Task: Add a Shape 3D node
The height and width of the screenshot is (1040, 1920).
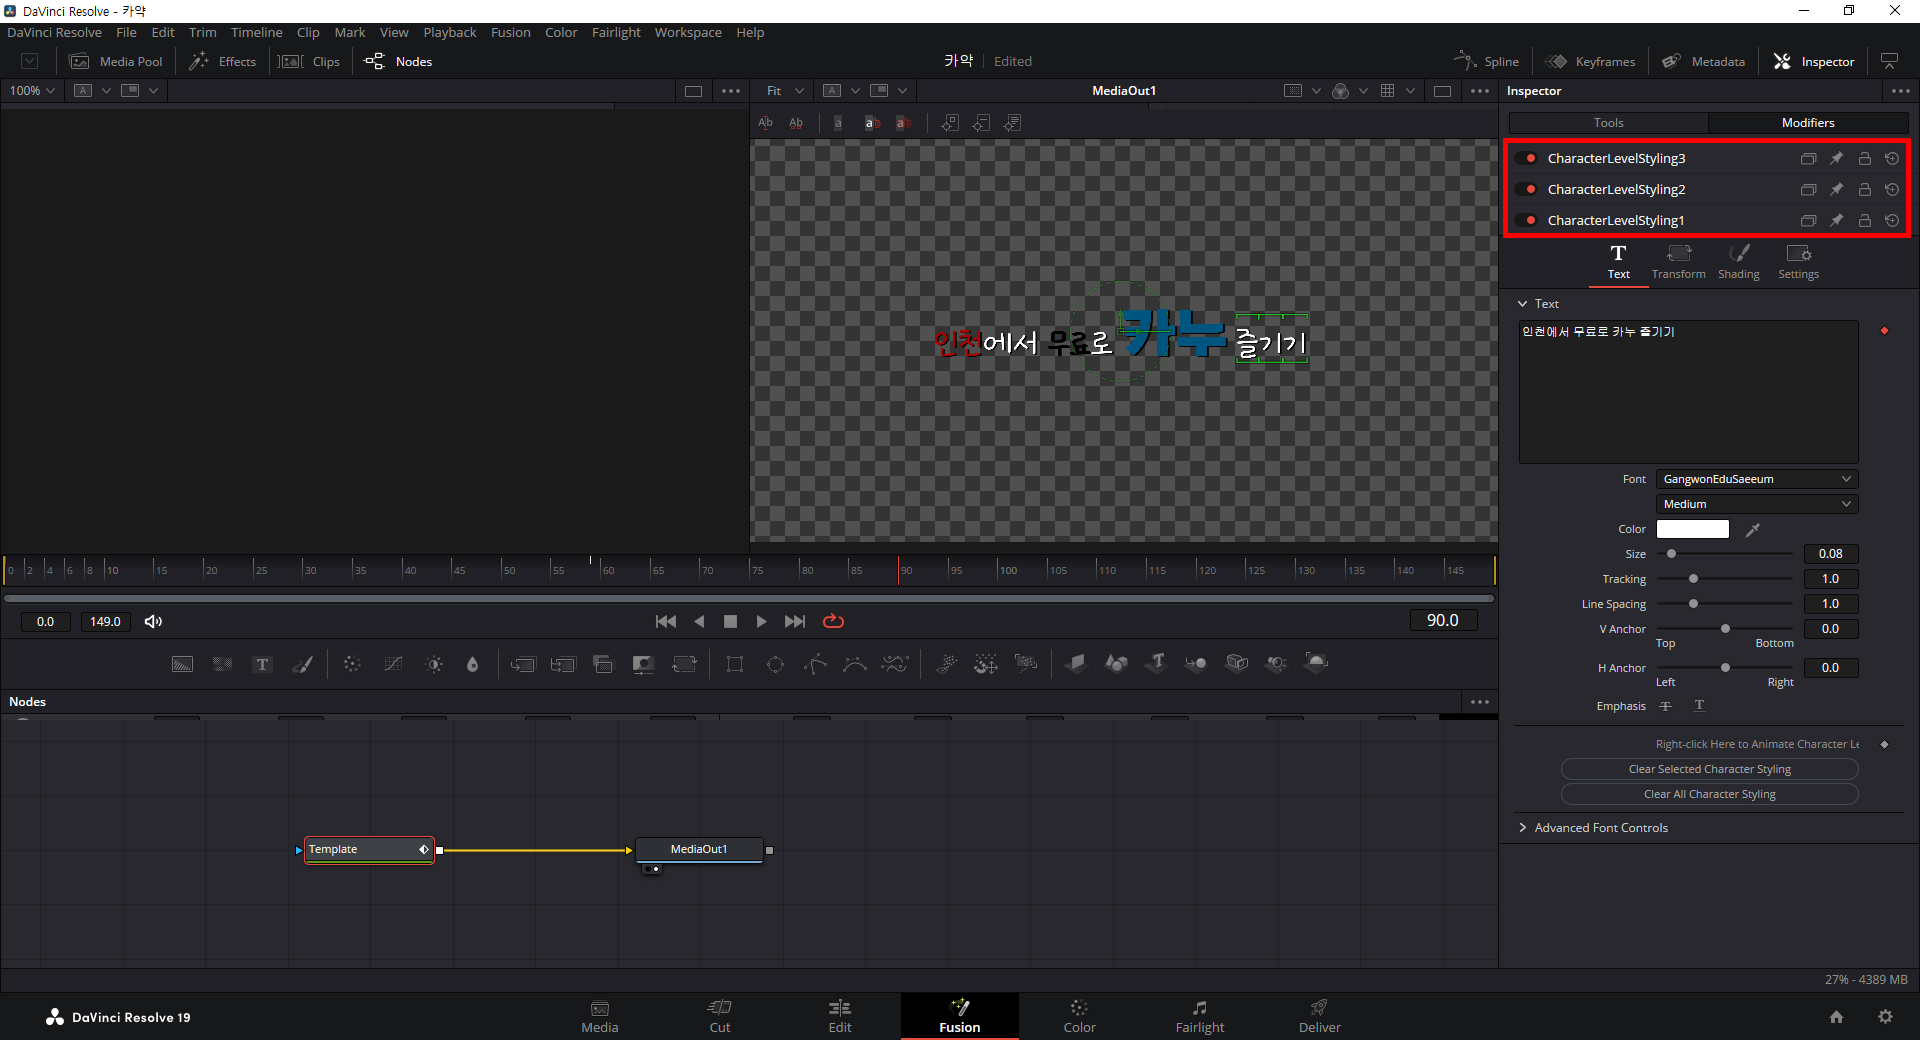Action: [x=1116, y=663]
